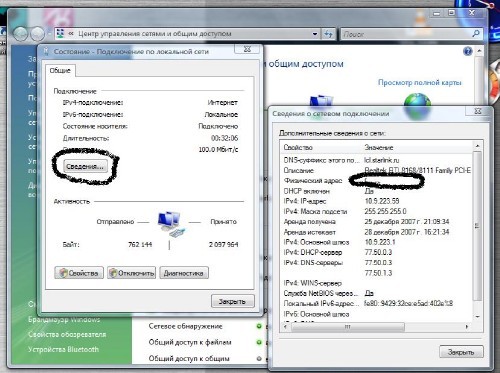This screenshot has height=373, width=500.
Task: Click green status dot beside Общий доступ к файлам
Action: point(259,342)
